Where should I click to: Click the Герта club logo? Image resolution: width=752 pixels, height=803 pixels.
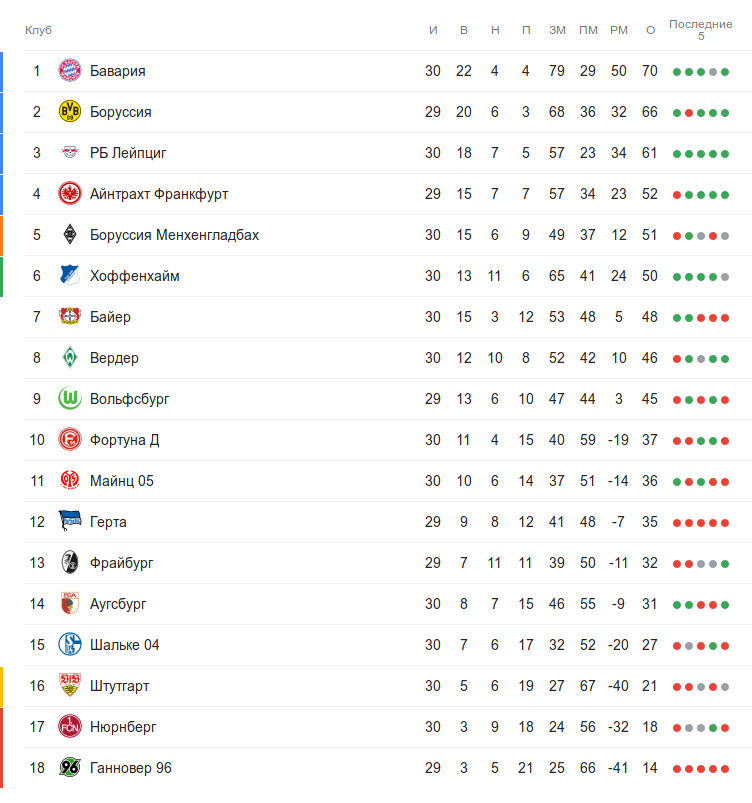(69, 522)
